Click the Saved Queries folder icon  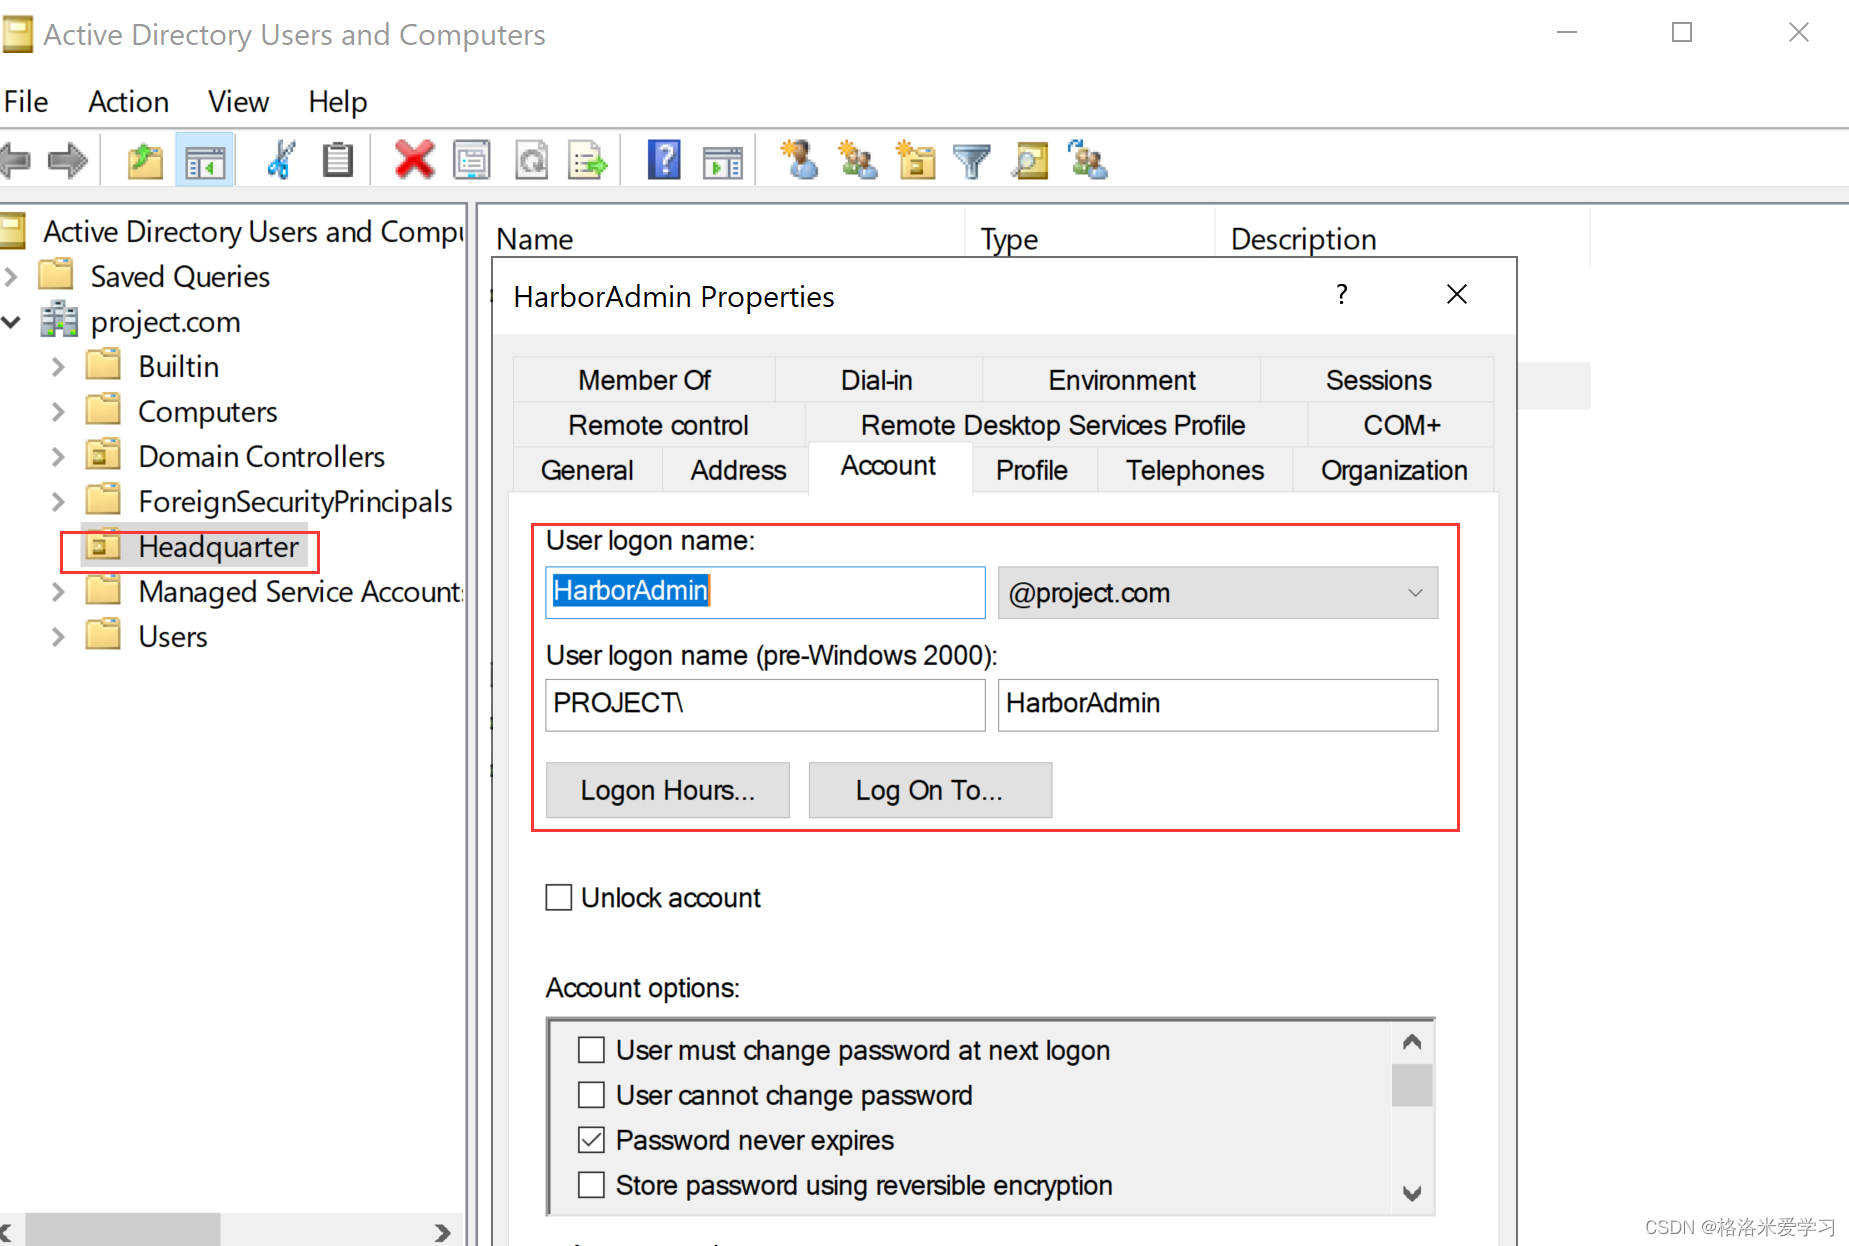(56, 274)
